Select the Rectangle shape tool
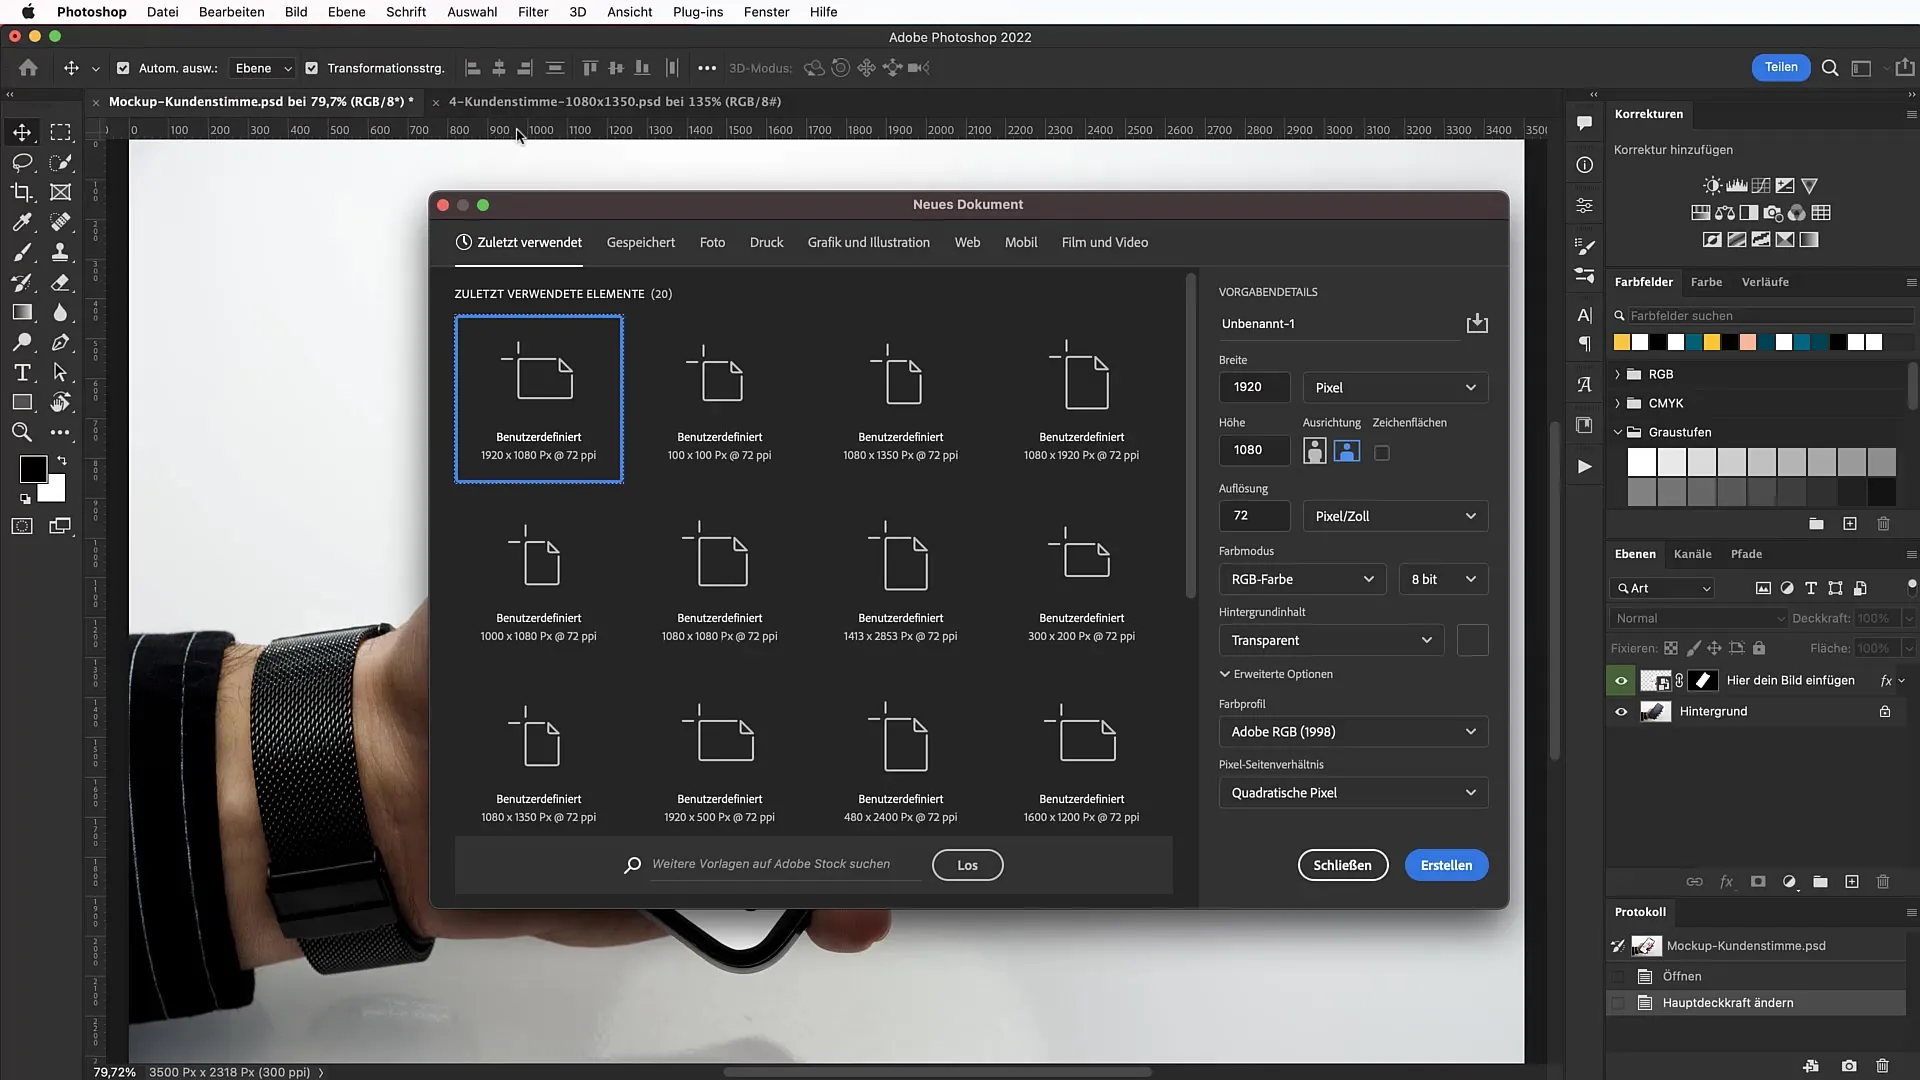1920x1080 pixels. [22, 402]
